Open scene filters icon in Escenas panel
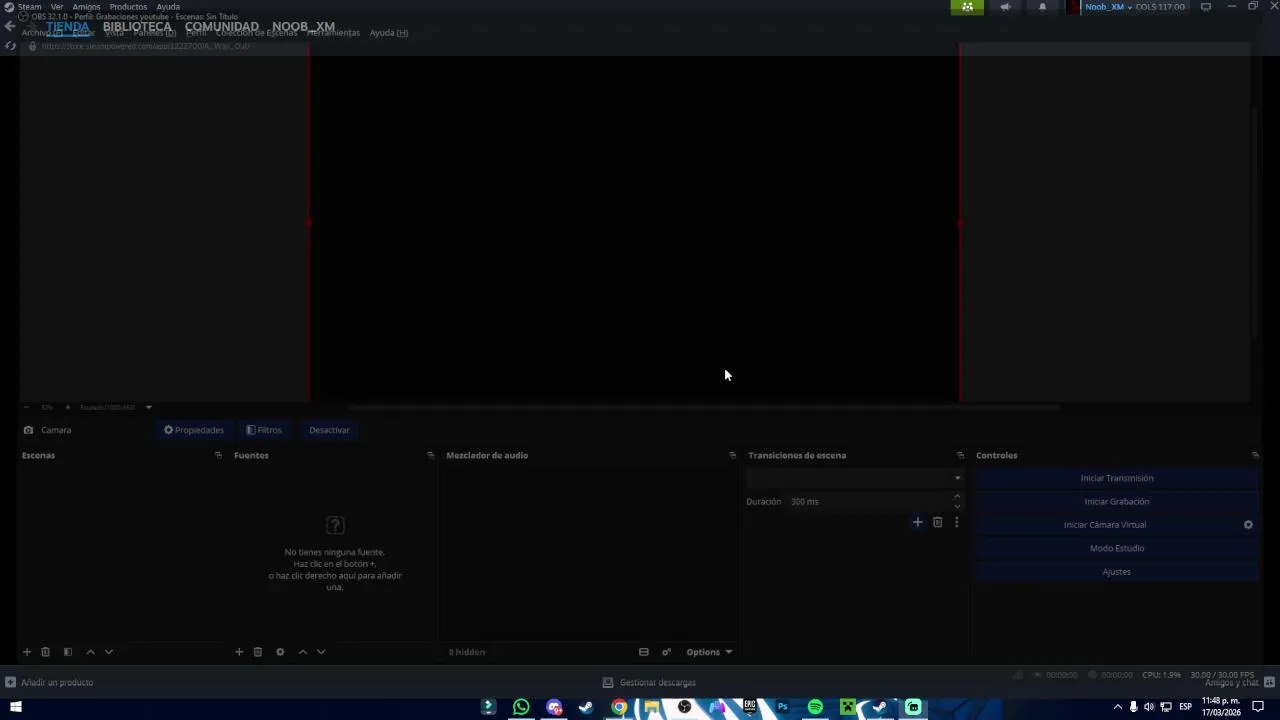Viewport: 1280px width, 720px height. click(x=68, y=652)
